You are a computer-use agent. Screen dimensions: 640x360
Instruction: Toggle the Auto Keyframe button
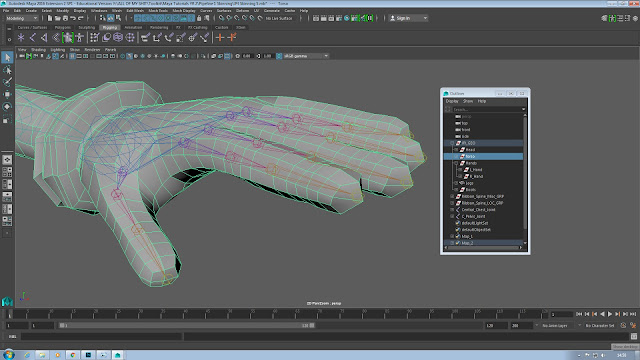point(623,325)
